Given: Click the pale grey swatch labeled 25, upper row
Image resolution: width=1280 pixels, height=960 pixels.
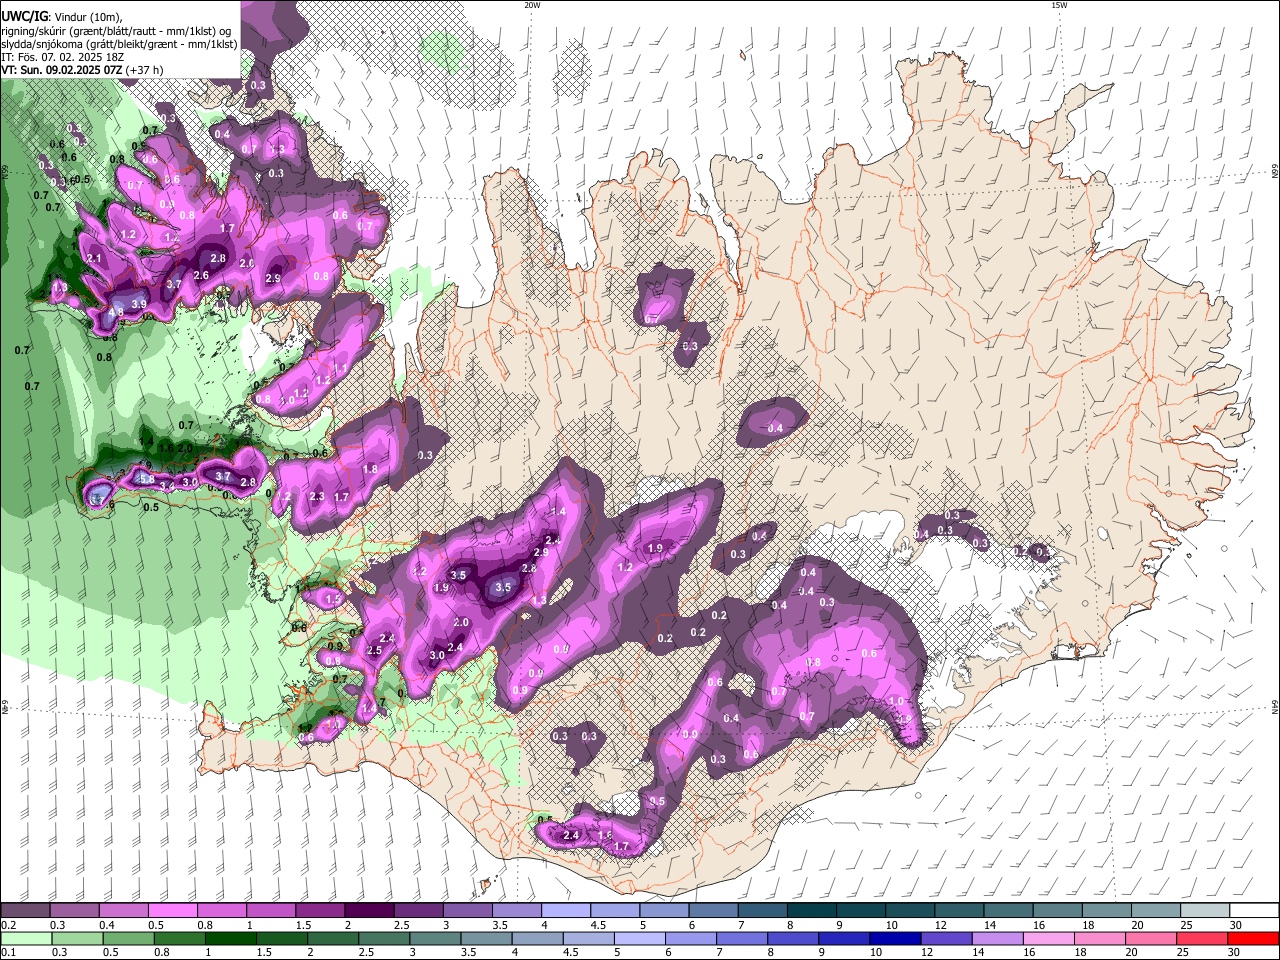Looking at the screenshot, I should click(x=1206, y=911).
